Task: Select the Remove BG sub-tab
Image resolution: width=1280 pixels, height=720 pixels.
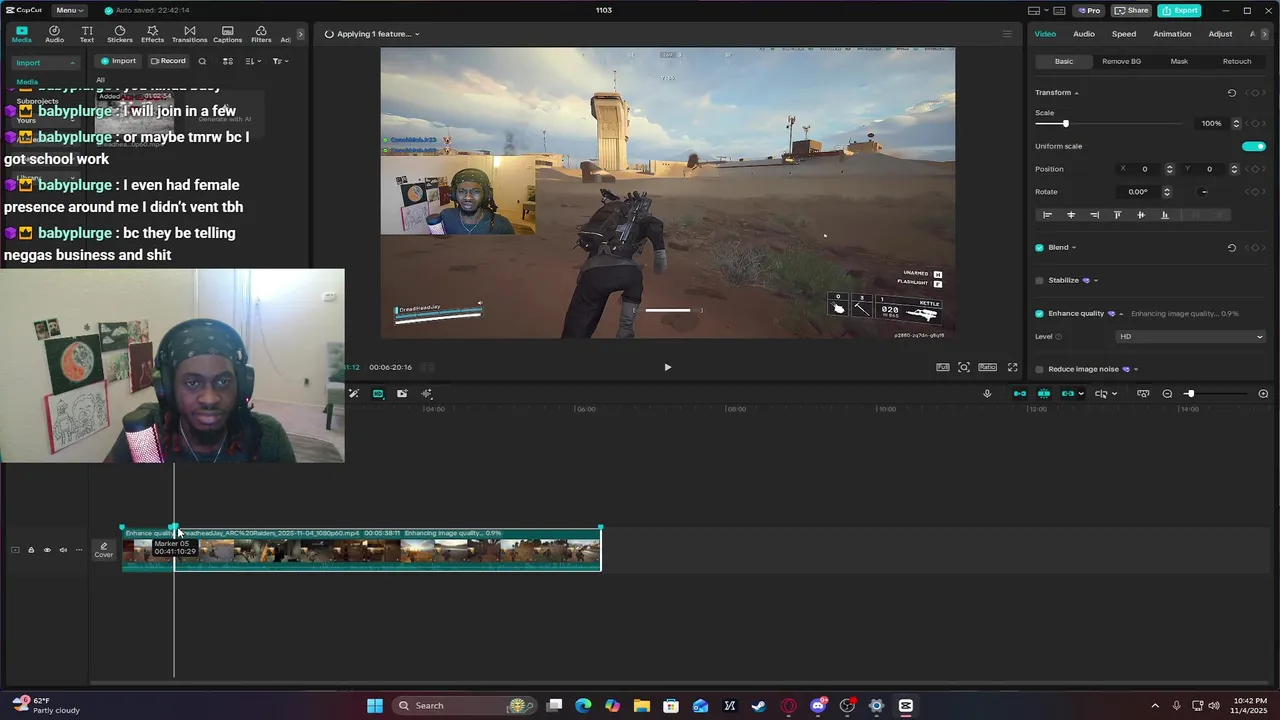Action: [1121, 62]
